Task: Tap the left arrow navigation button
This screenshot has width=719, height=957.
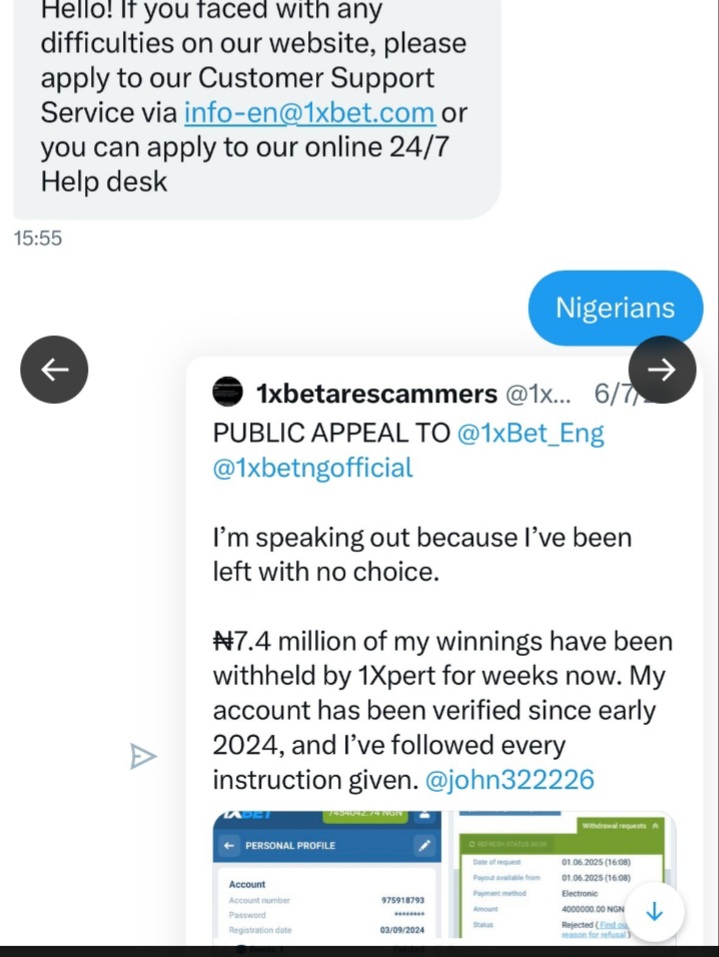Action: point(54,369)
